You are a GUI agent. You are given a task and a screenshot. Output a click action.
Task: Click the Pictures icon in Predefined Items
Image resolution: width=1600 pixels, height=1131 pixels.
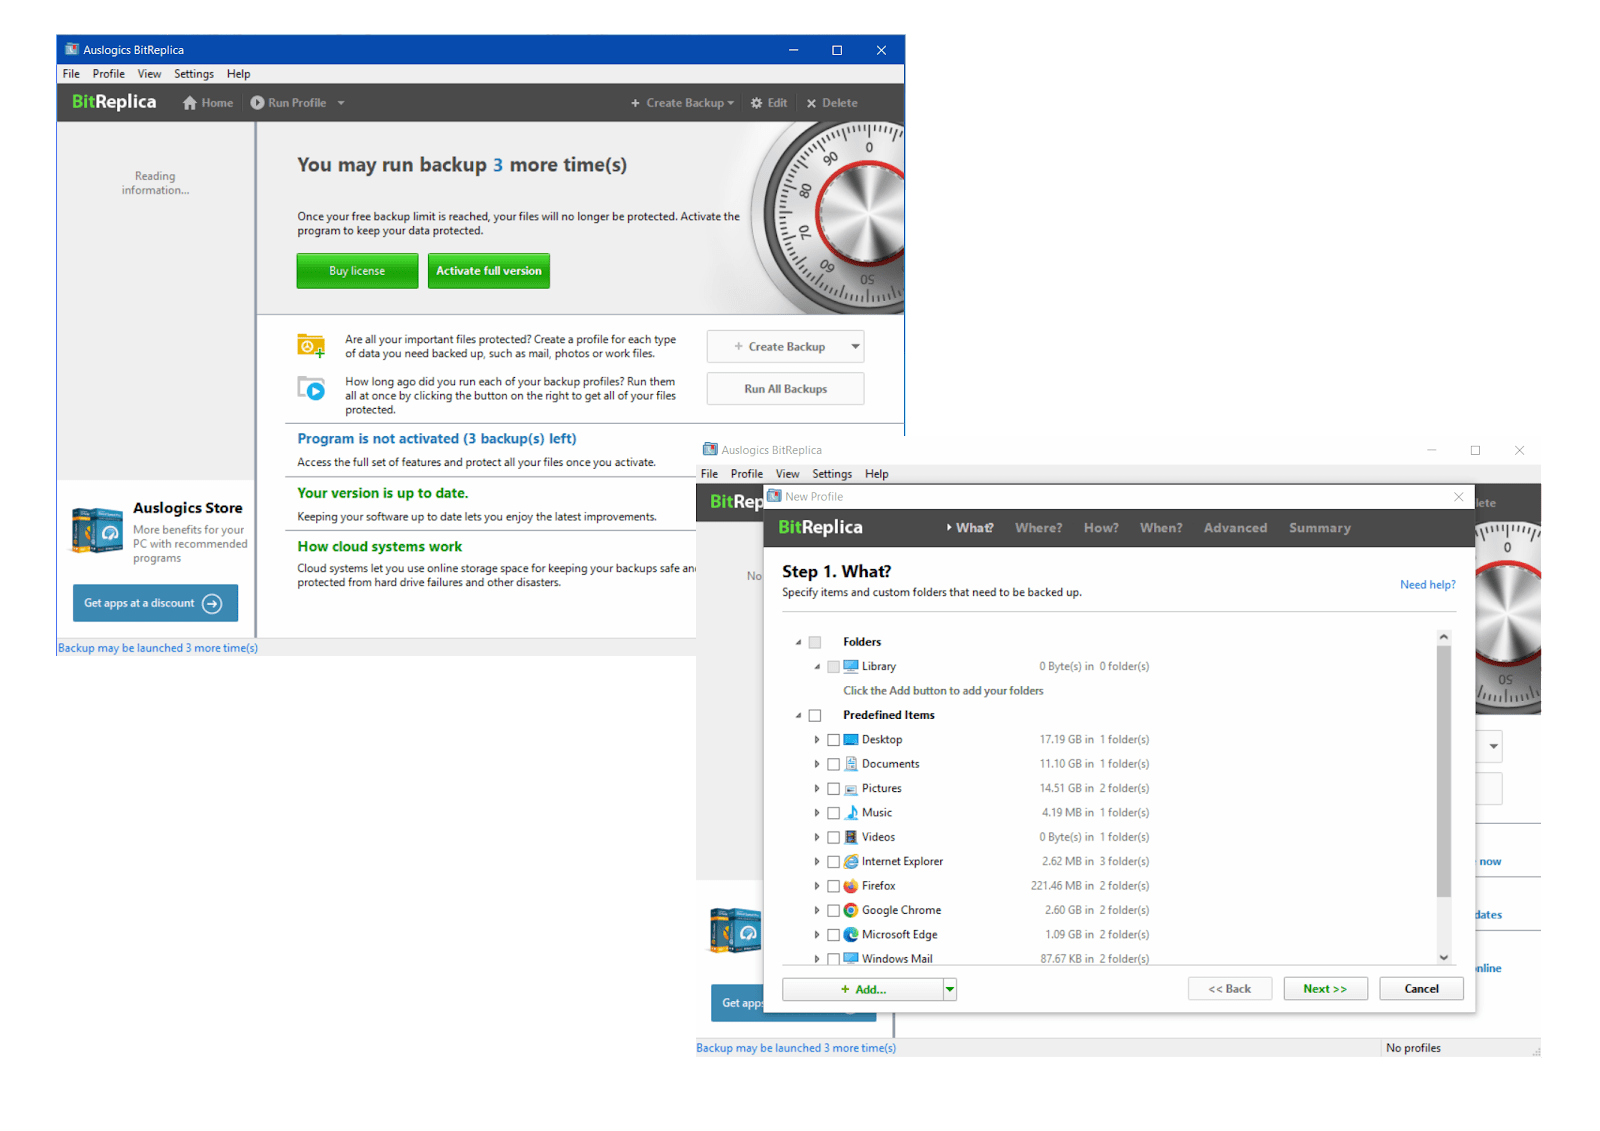(851, 788)
